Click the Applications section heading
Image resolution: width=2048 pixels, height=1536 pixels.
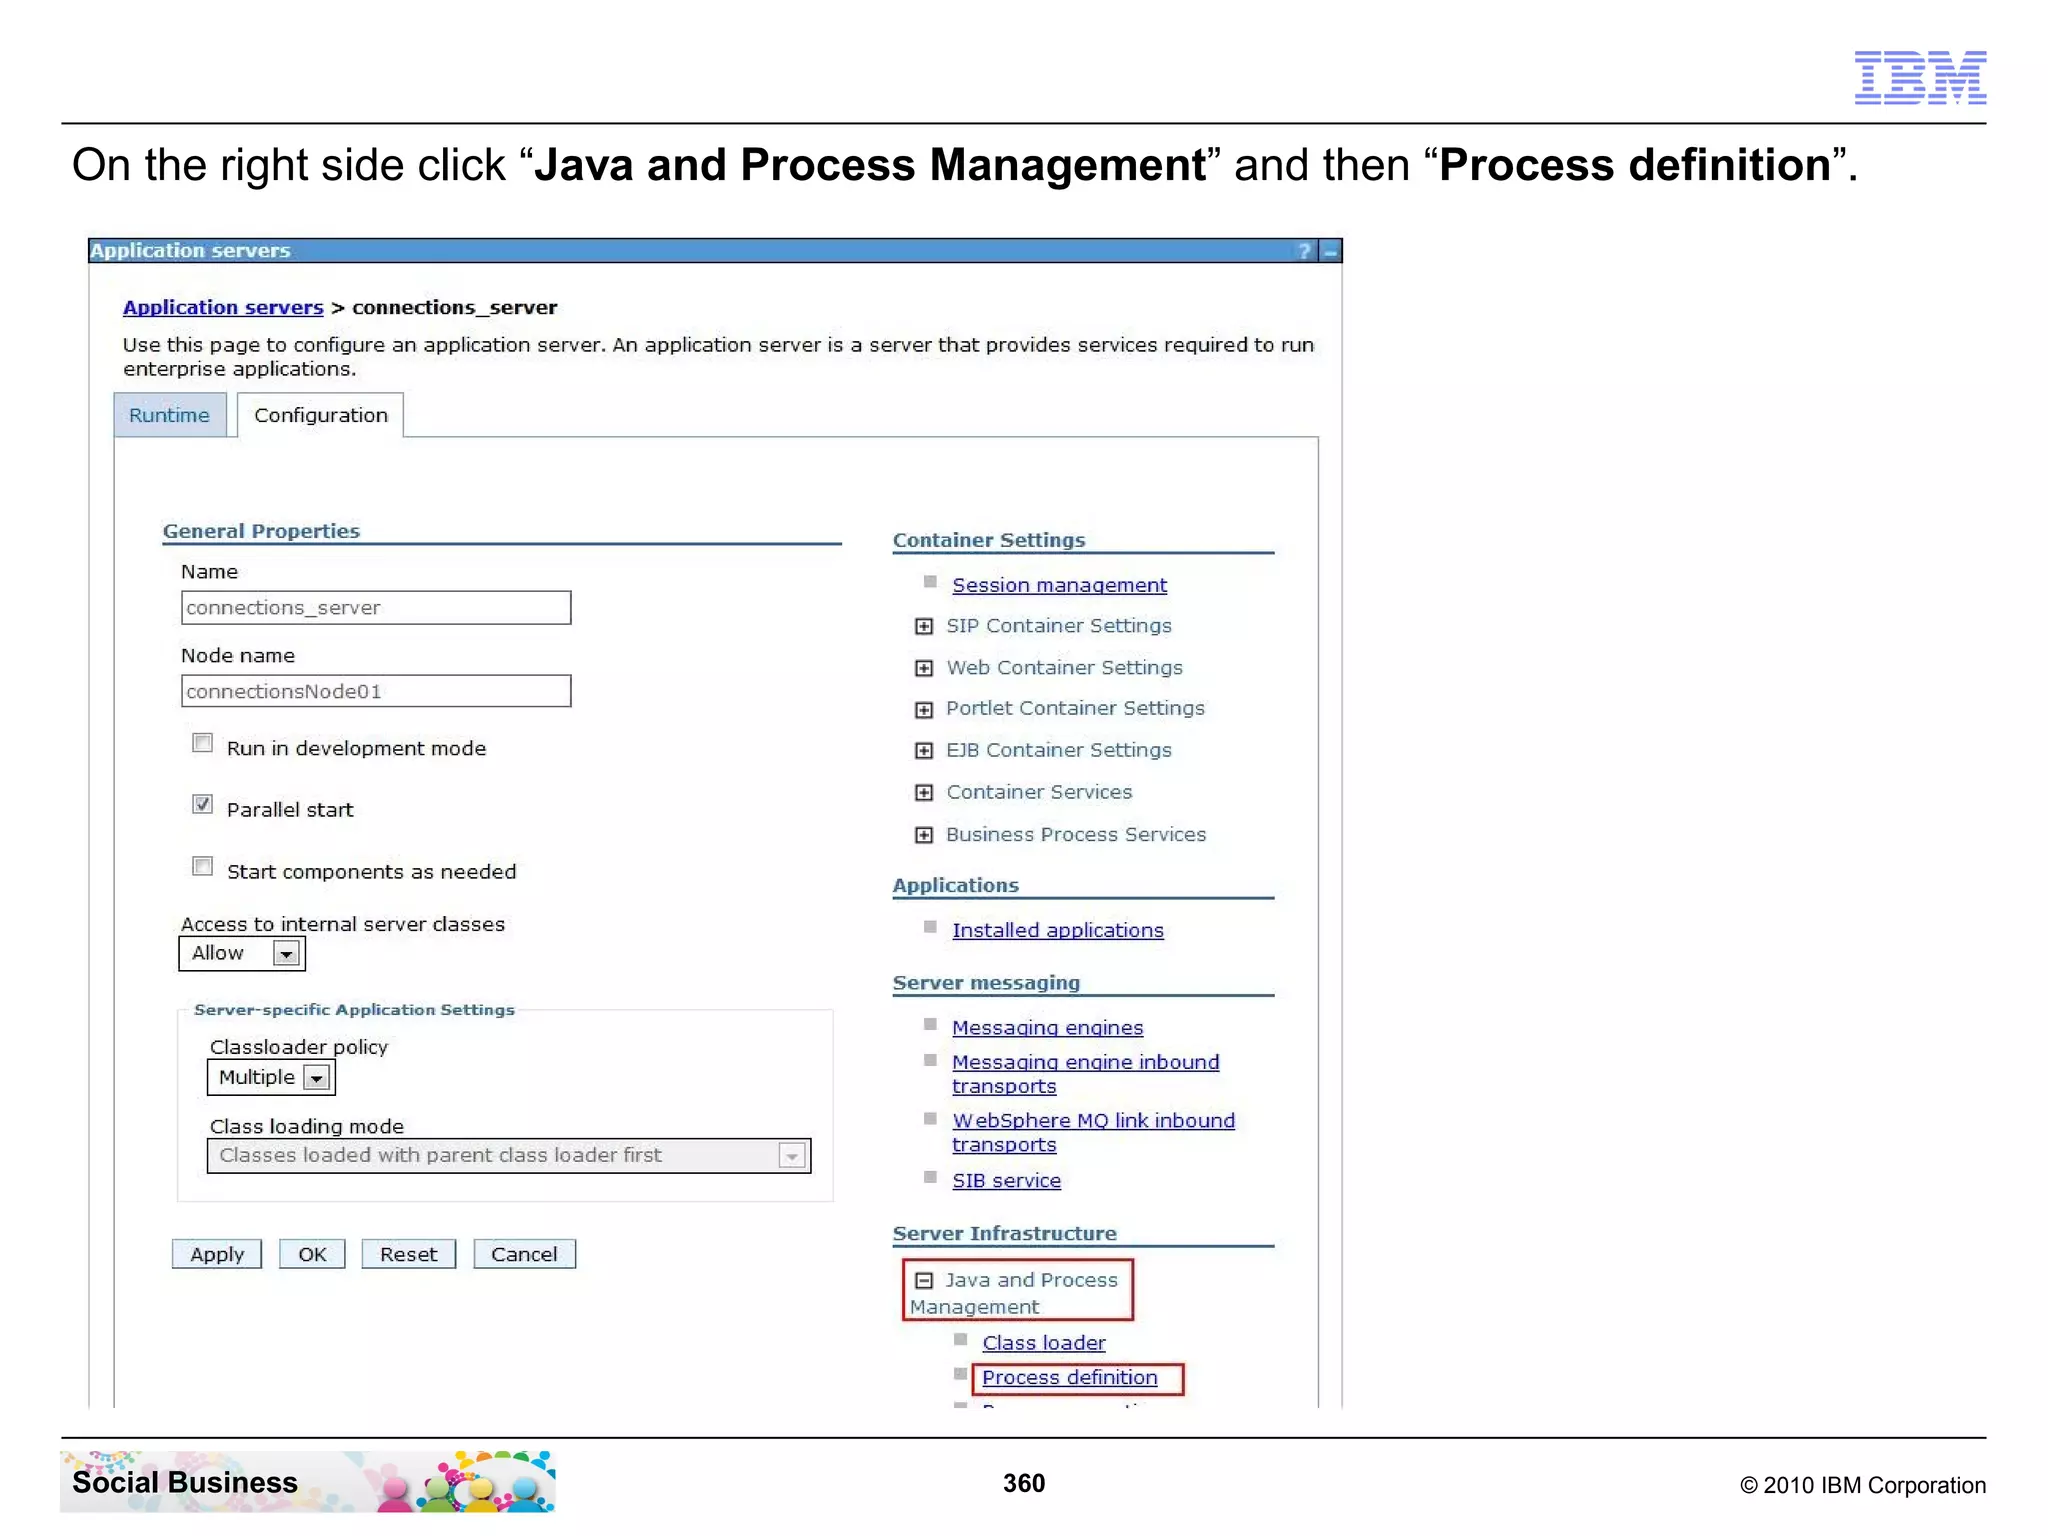956,885
